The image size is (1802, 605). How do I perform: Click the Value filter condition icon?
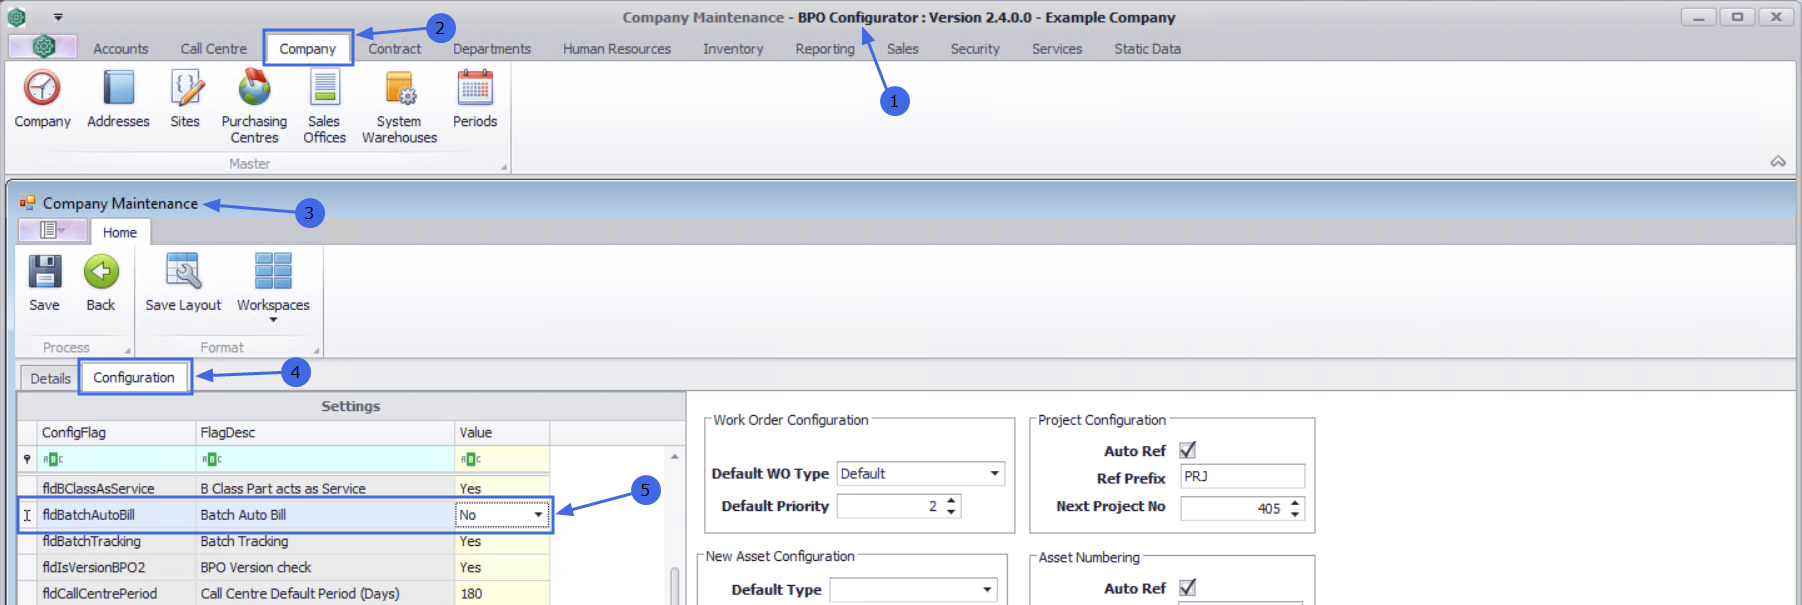[470, 459]
